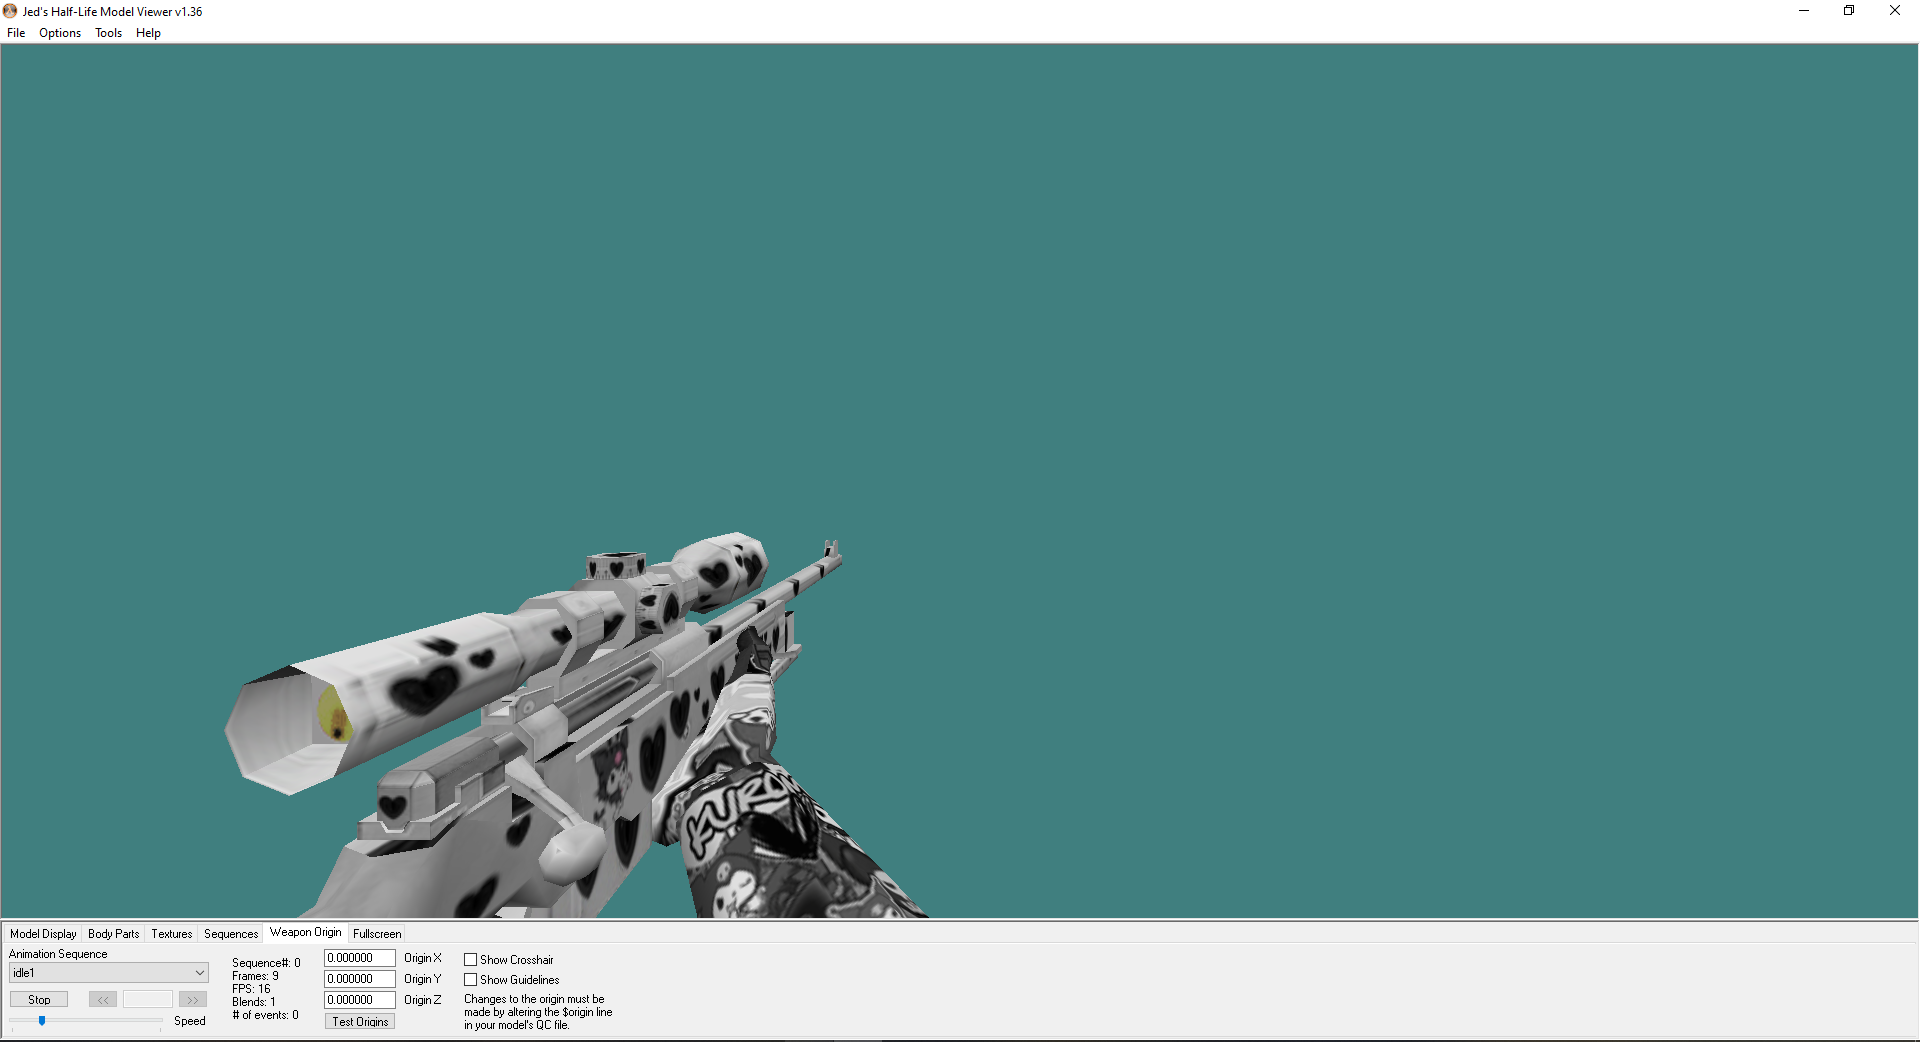Stop the animation playback
This screenshot has width=1920, height=1042.
[39, 1000]
